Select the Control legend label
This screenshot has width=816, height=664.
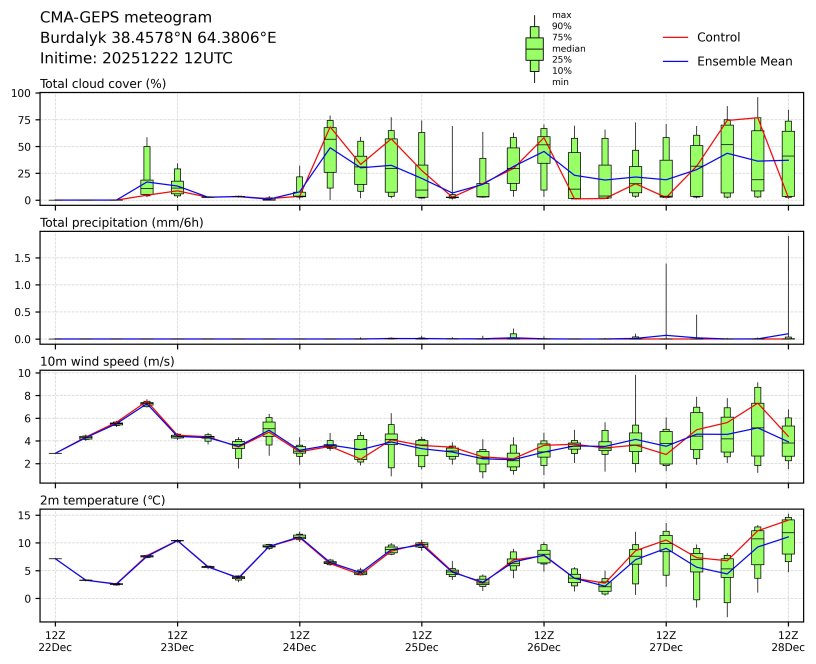coord(718,37)
